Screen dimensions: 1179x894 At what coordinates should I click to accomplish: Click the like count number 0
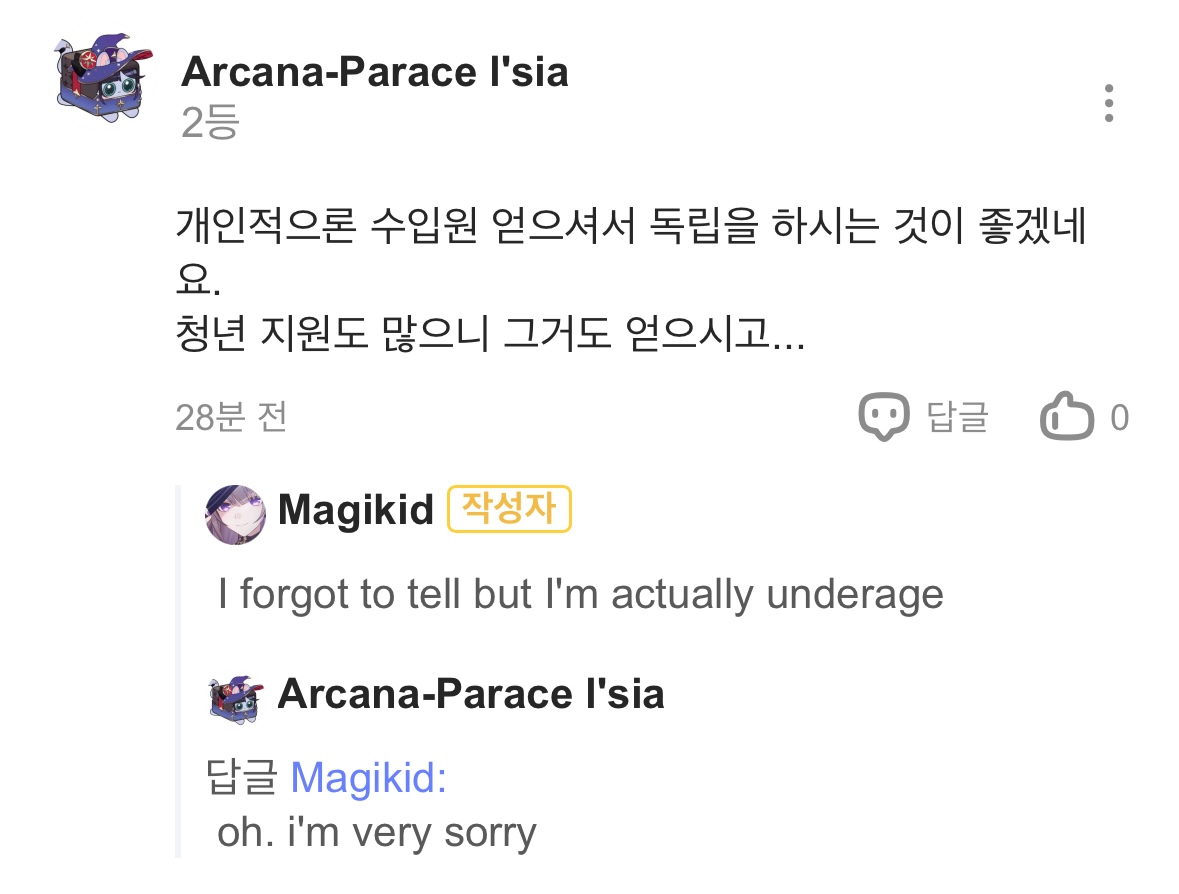coord(1120,418)
